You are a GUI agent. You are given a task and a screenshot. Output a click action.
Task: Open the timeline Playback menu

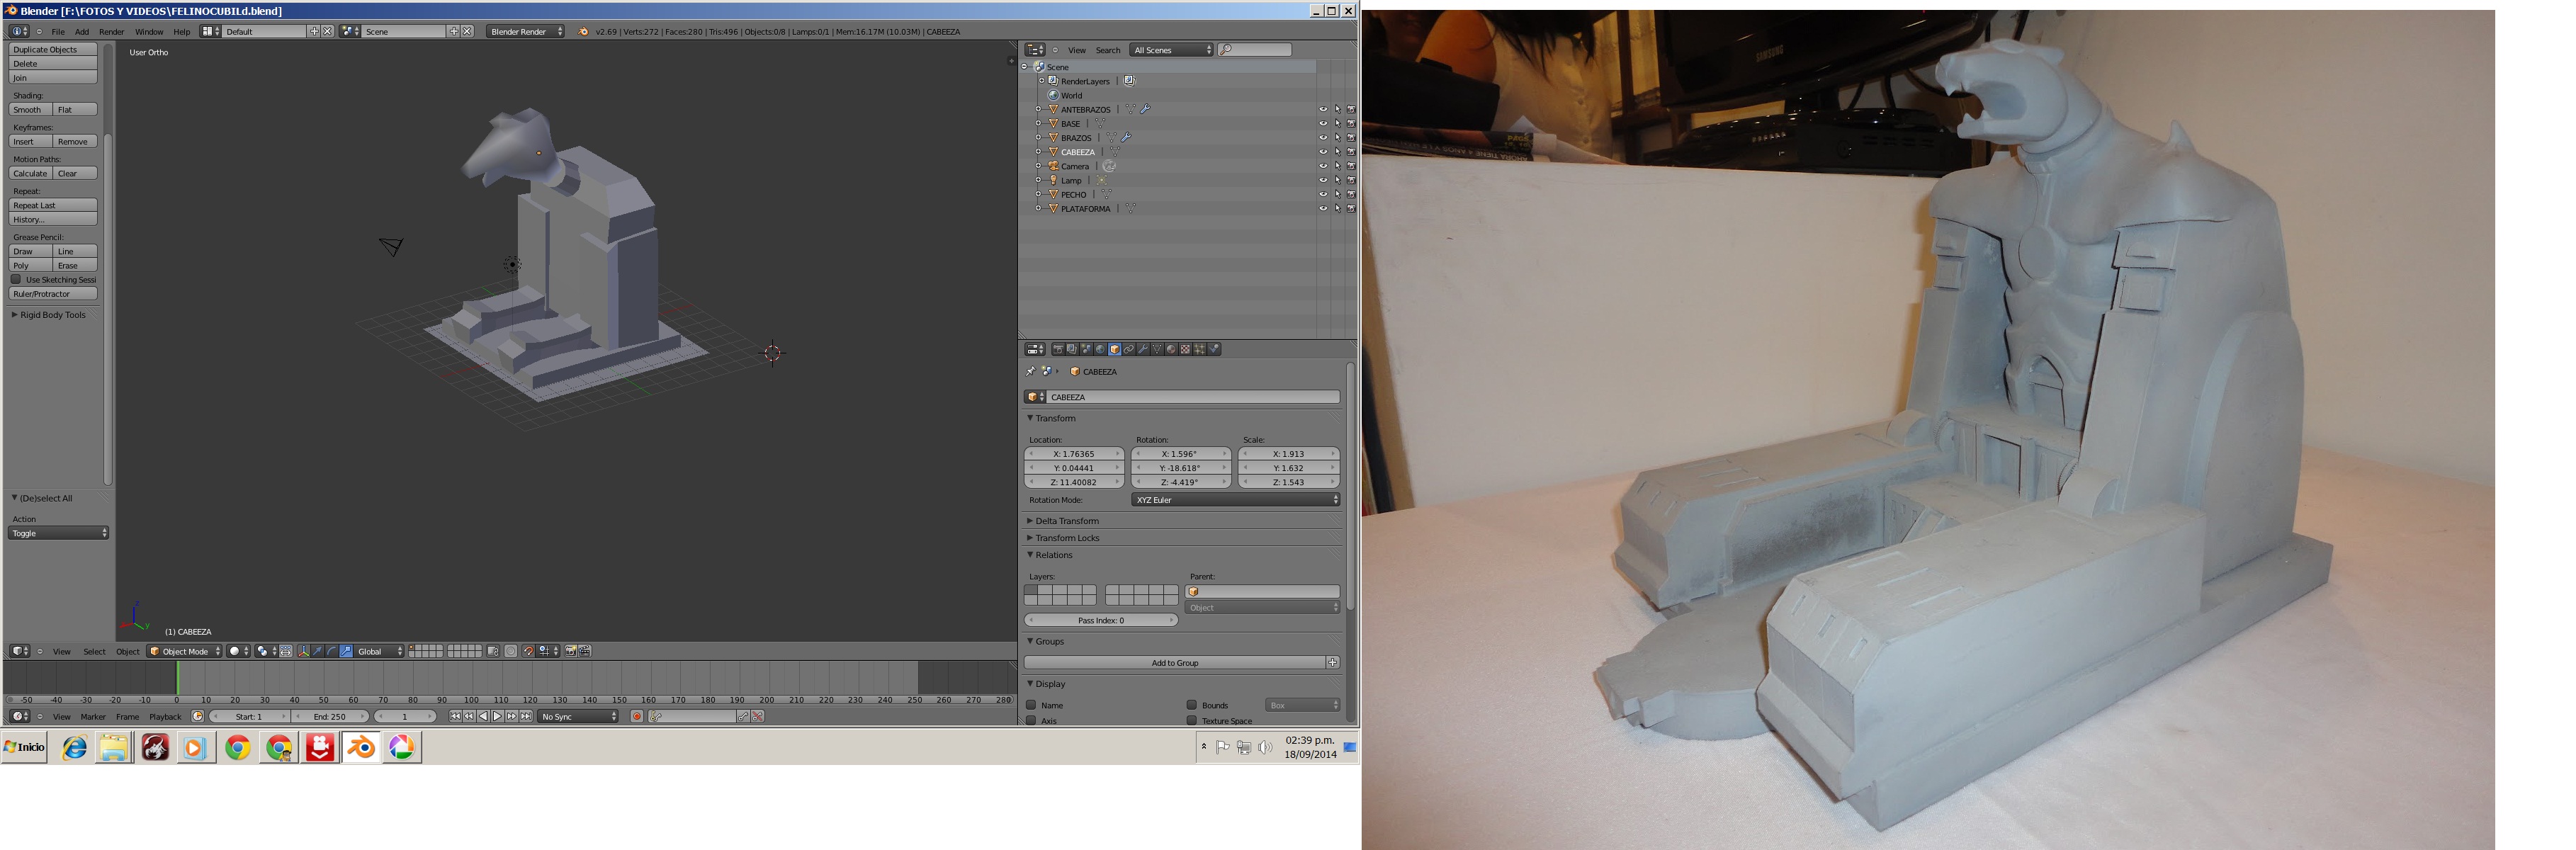(x=165, y=716)
